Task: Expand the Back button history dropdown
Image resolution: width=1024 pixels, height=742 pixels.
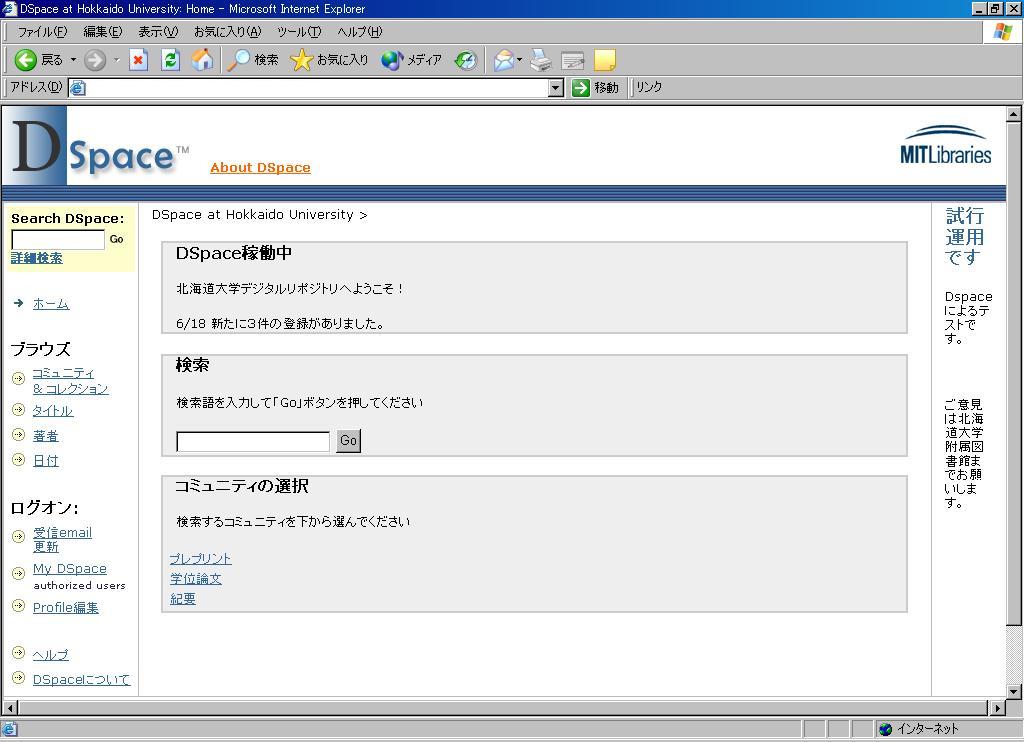Action: coord(73,60)
